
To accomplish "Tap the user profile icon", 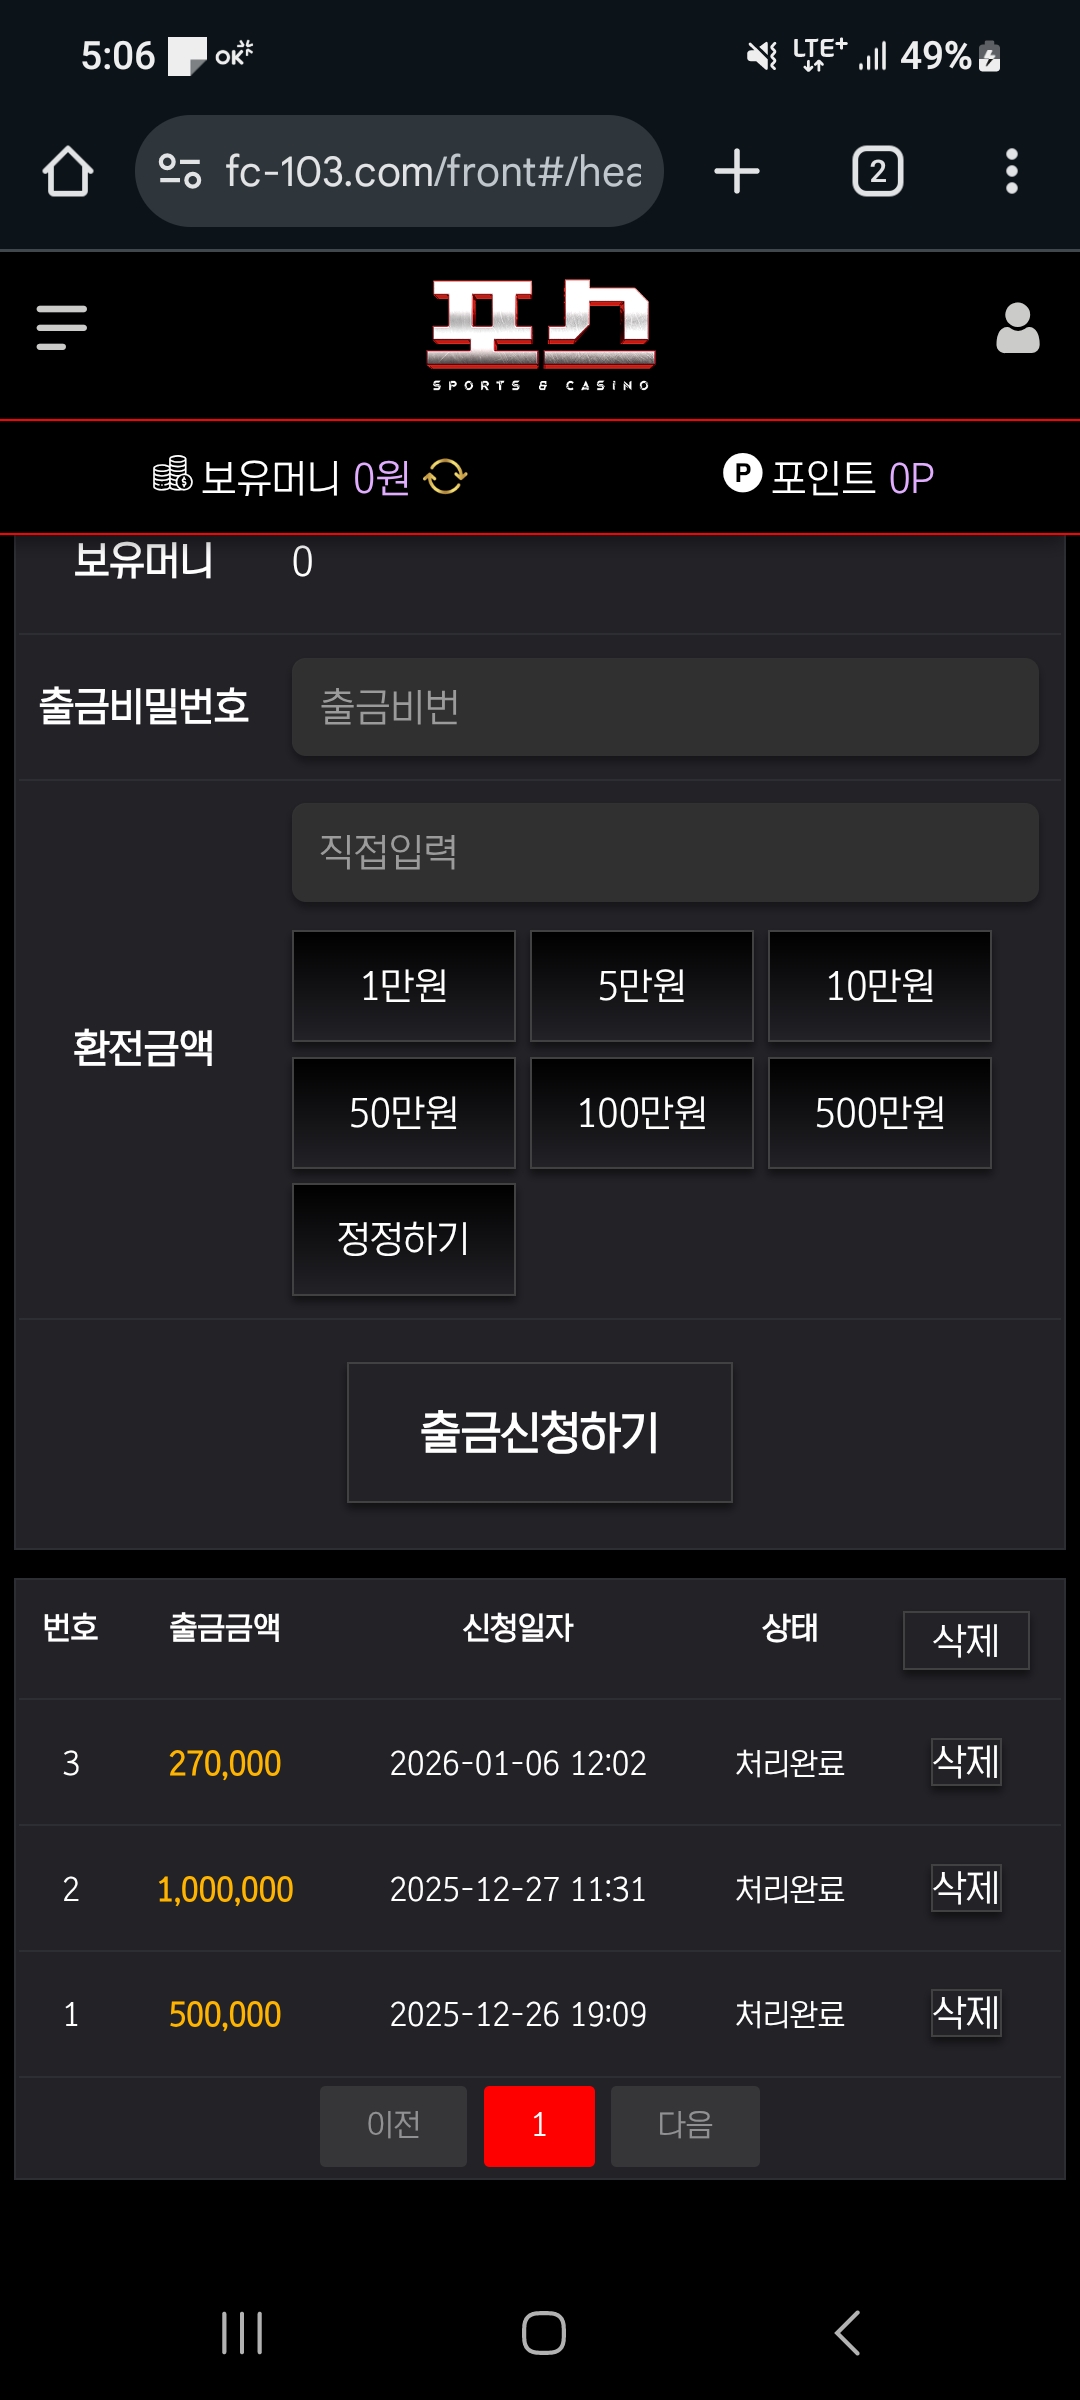I will [1018, 328].
